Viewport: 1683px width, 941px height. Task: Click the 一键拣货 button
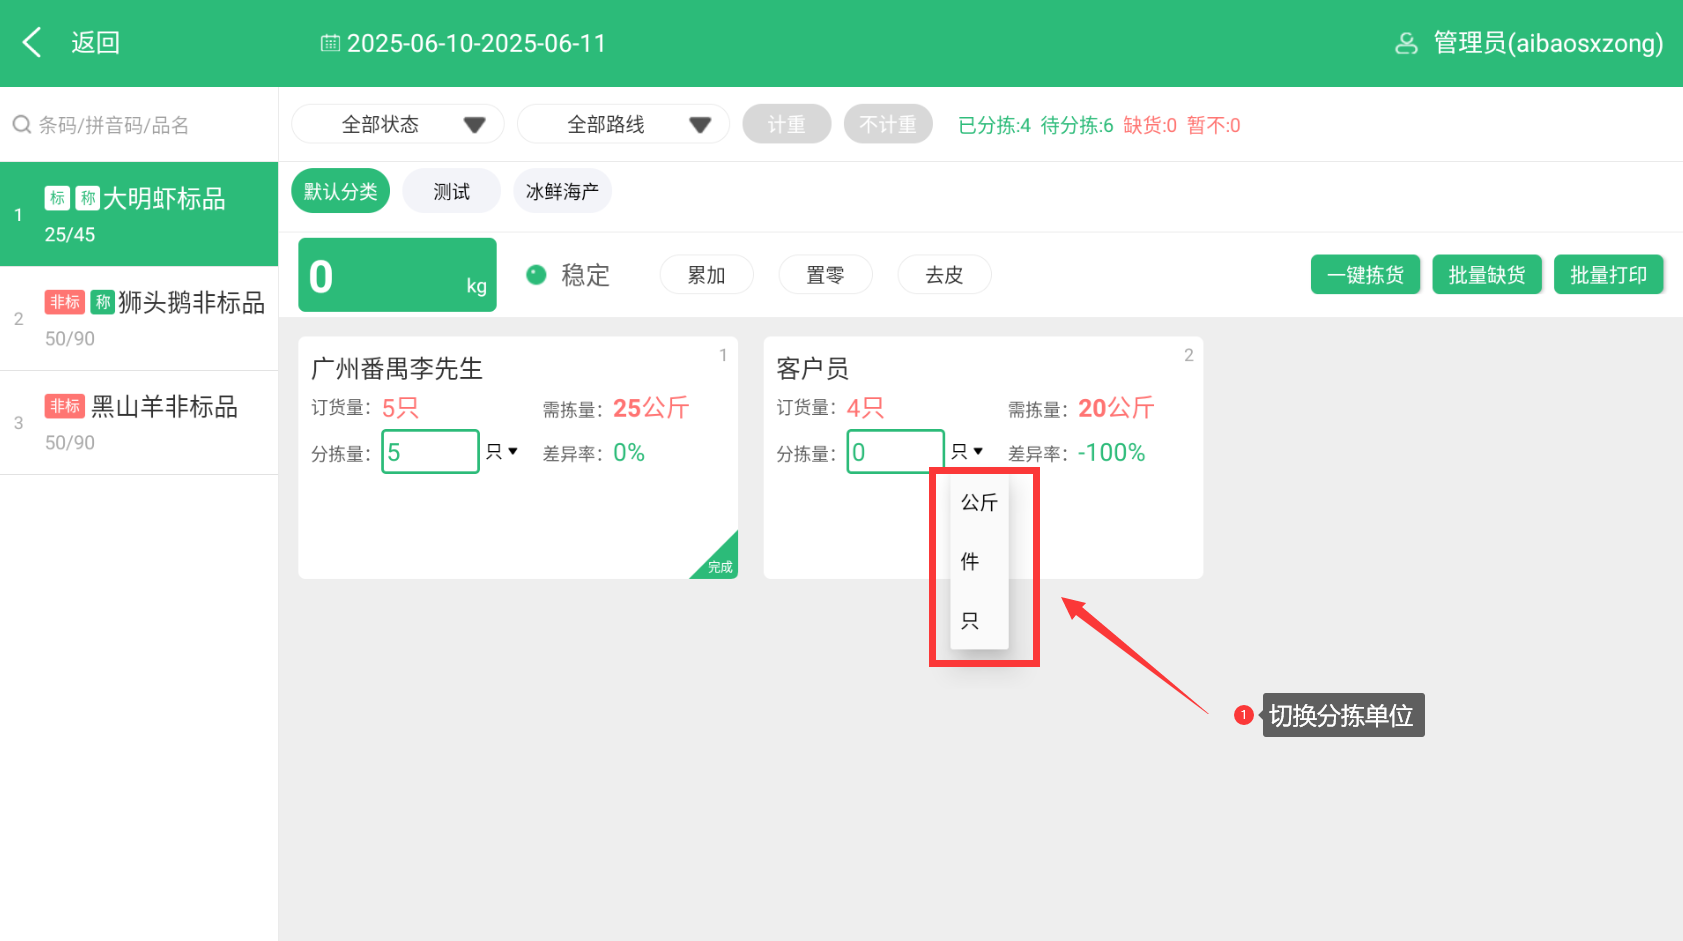(x=1365, y=275)
